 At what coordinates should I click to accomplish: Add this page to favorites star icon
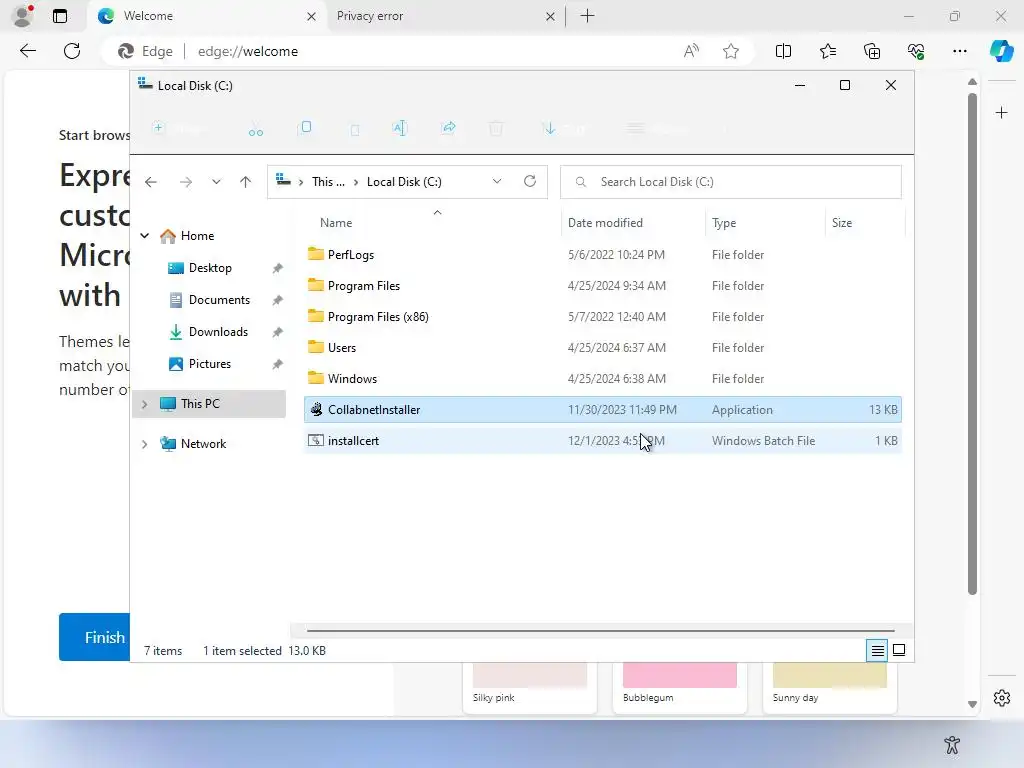click(731, 51)
